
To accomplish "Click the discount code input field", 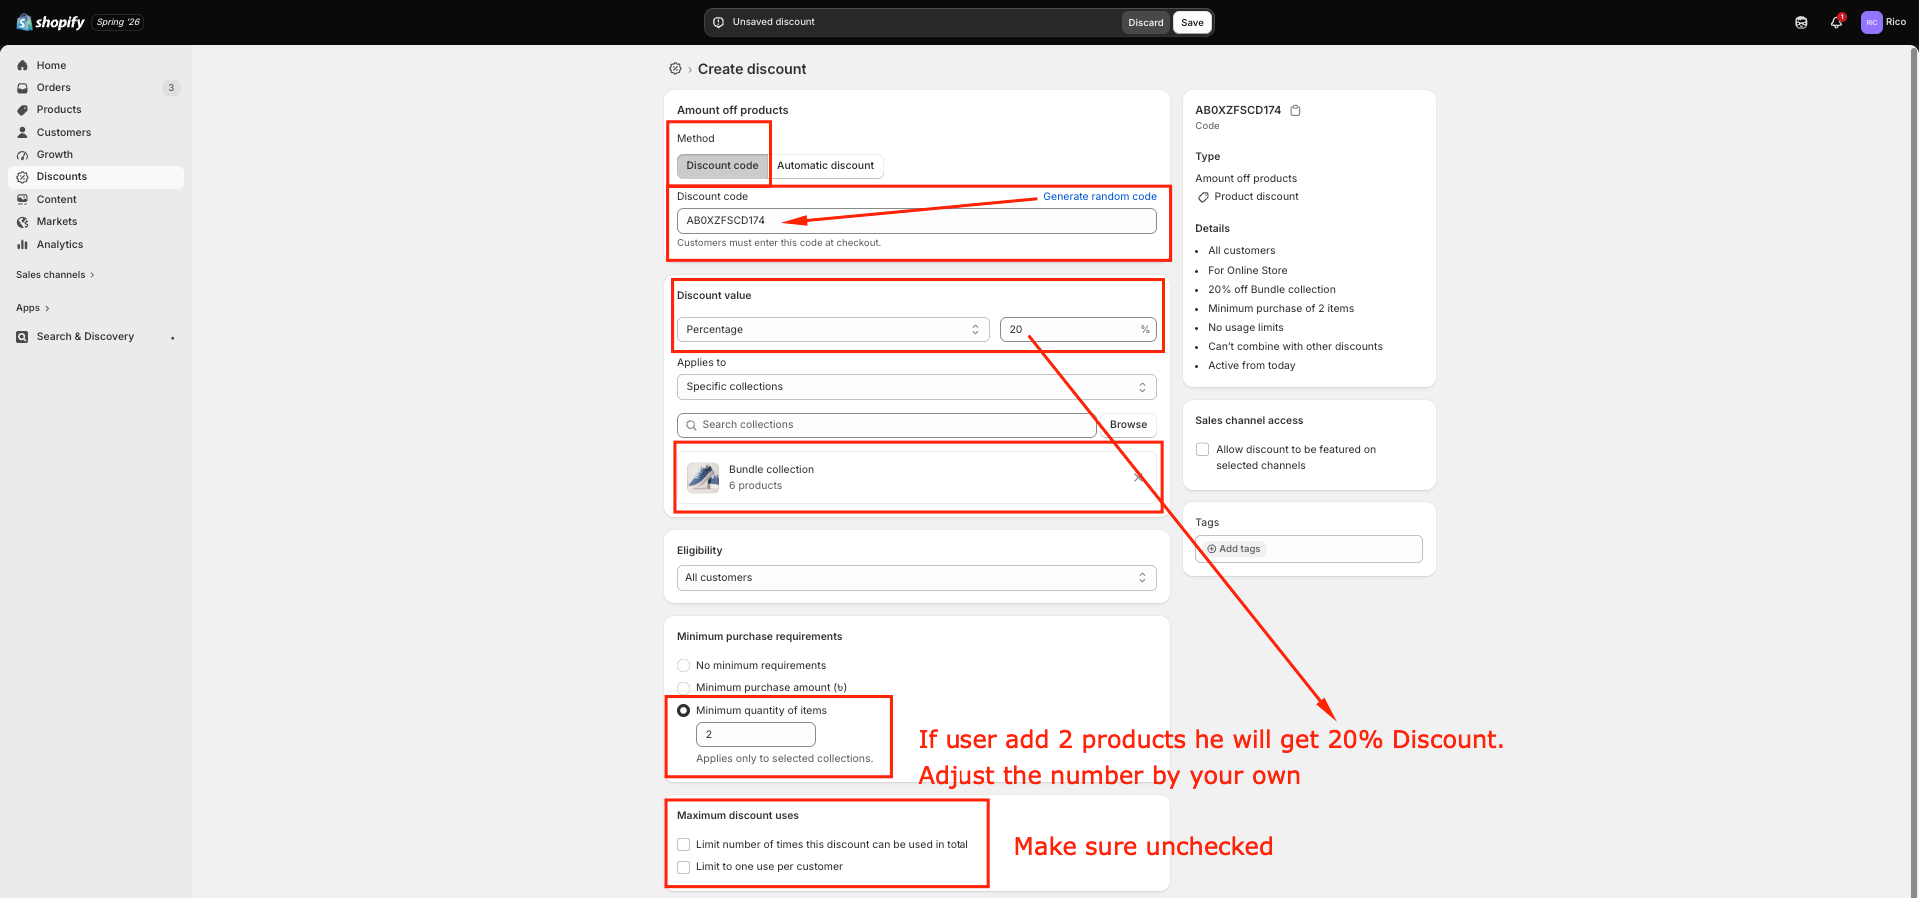I will tap(916, 221).
